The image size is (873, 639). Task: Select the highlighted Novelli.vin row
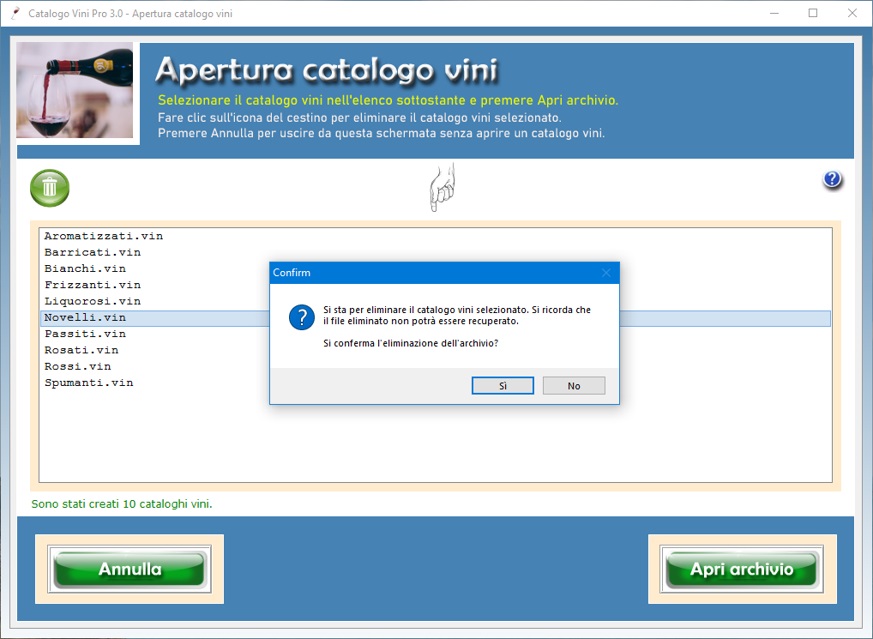(435, 318)
